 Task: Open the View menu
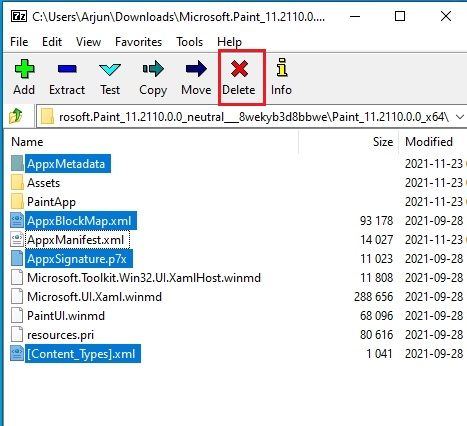tap(88, 42)
